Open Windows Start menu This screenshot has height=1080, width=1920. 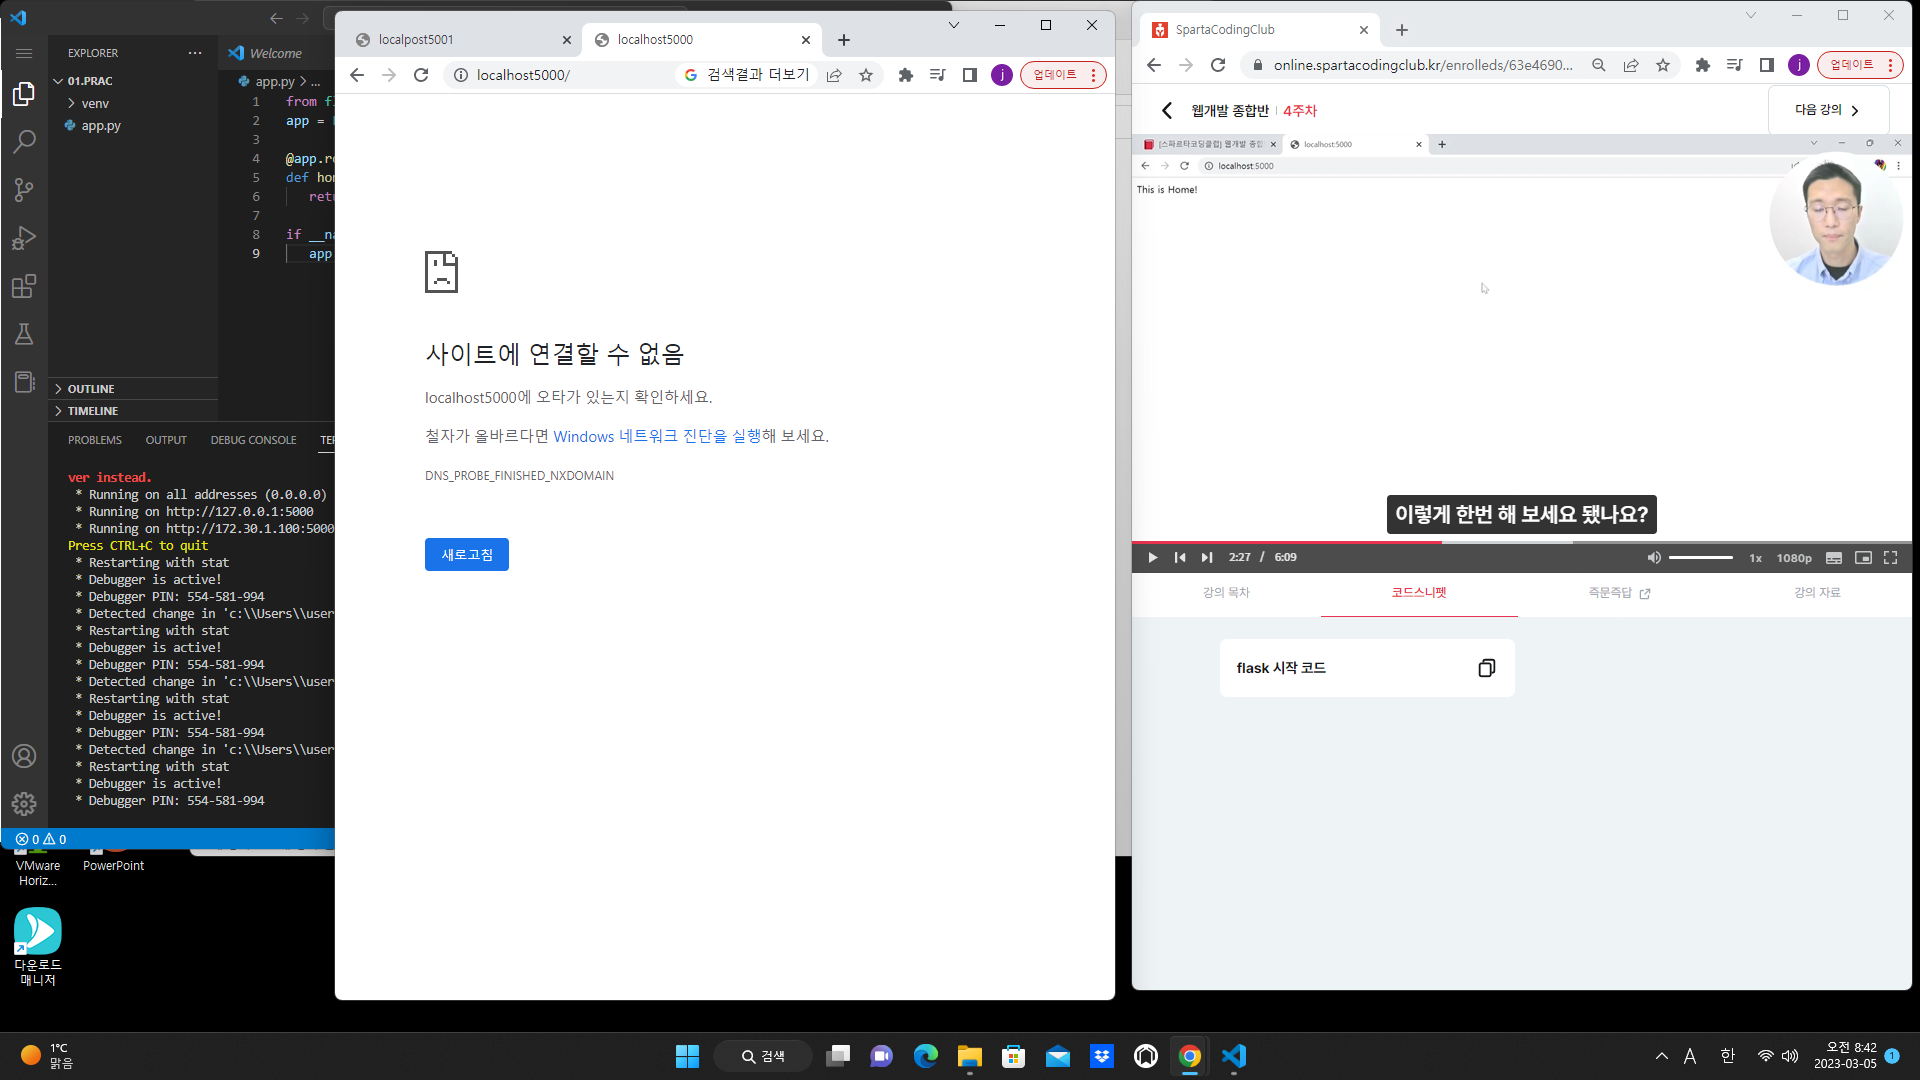coord(687,1056)
